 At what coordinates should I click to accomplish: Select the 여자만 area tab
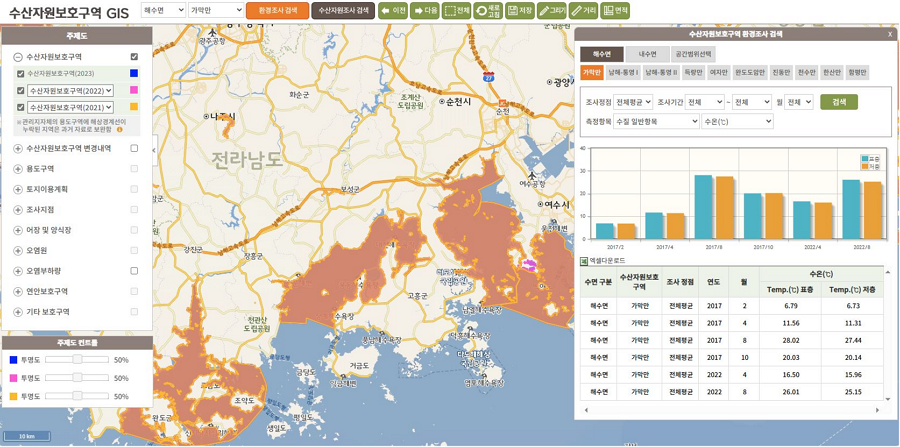(x=719, y=73)
